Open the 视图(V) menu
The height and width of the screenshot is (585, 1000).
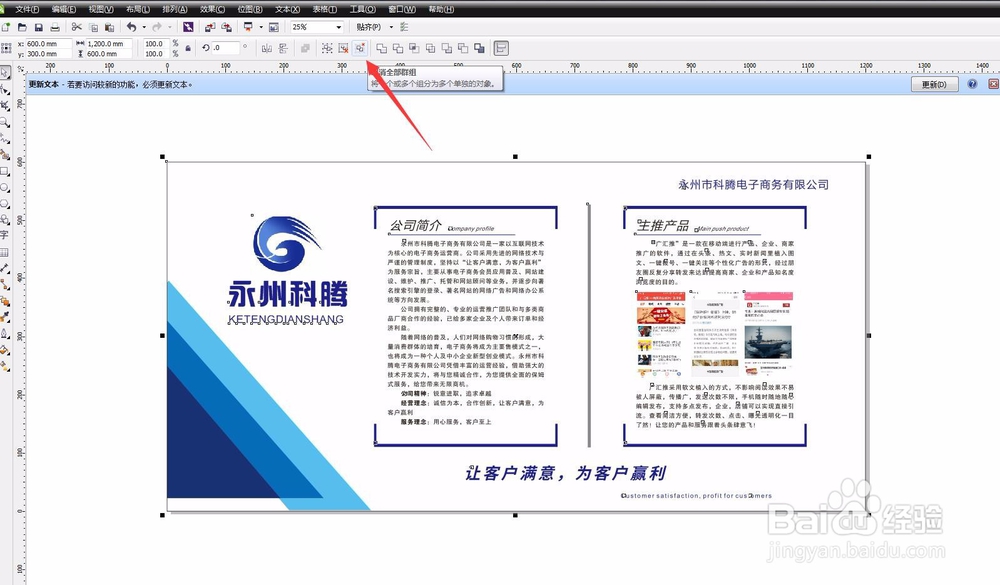click(x=101, y=9)
